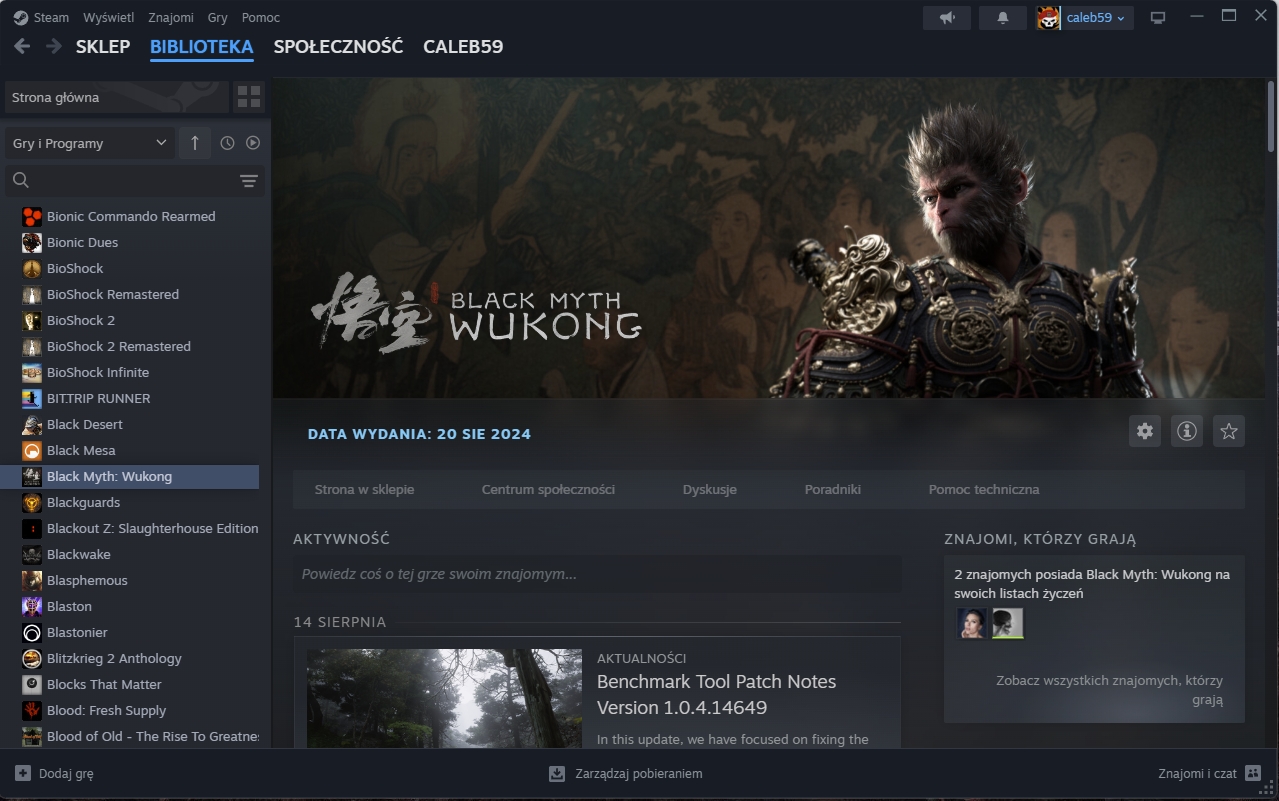Open Benchmark Tool Patch Notes news title
The width and height of the screenshot is (1279, 801).
[x=716, y=694]
